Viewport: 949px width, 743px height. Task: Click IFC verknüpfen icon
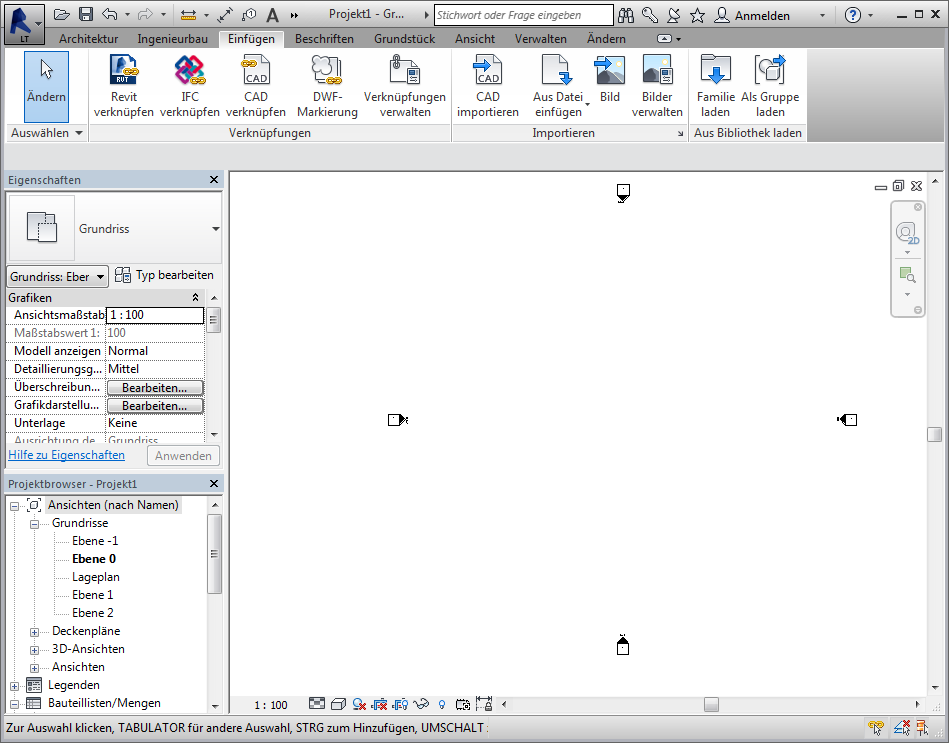pos(189,70)
